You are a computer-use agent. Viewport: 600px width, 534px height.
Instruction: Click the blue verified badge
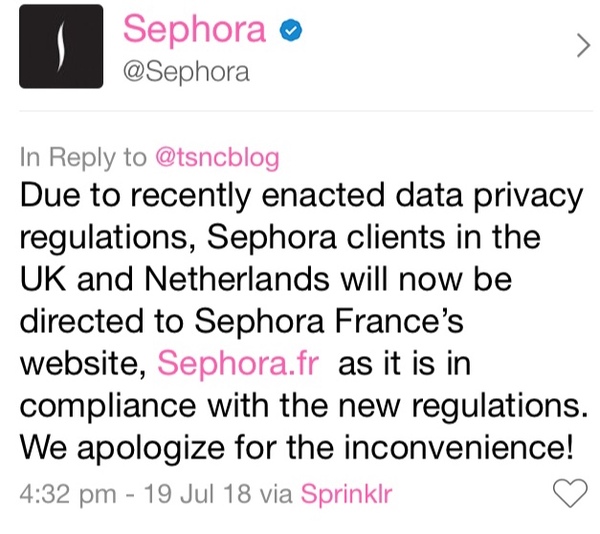click(x=290, y=32)
